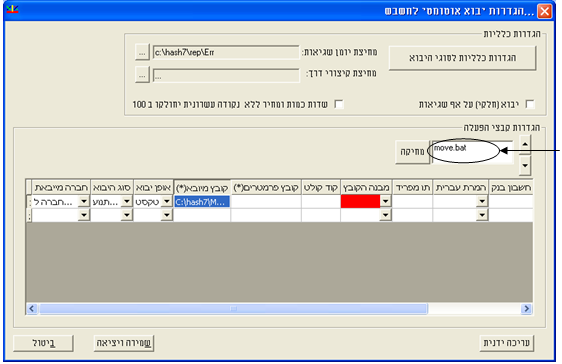Click the up arrow beside move.bat list
Screen dimensions: 562x364
525,144
